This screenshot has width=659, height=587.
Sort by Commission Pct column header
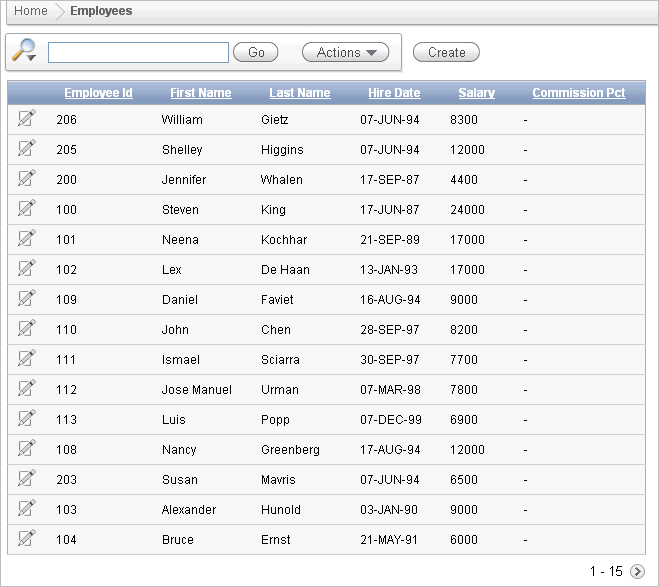(579, 92)
